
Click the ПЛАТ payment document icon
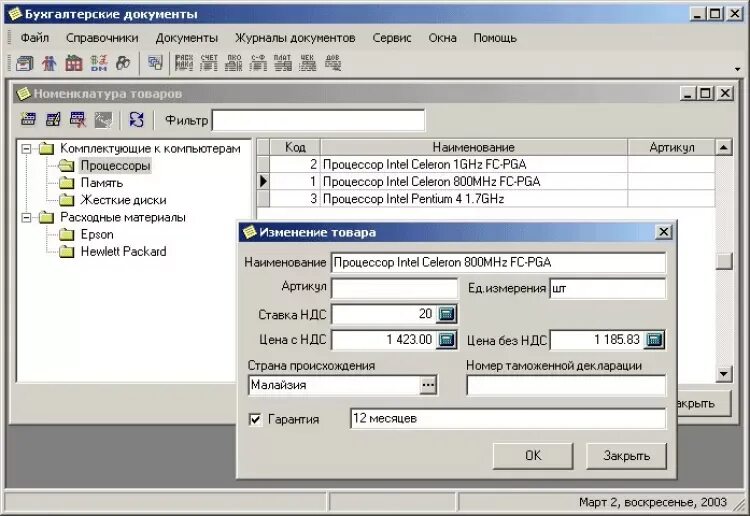pos(283,63)
